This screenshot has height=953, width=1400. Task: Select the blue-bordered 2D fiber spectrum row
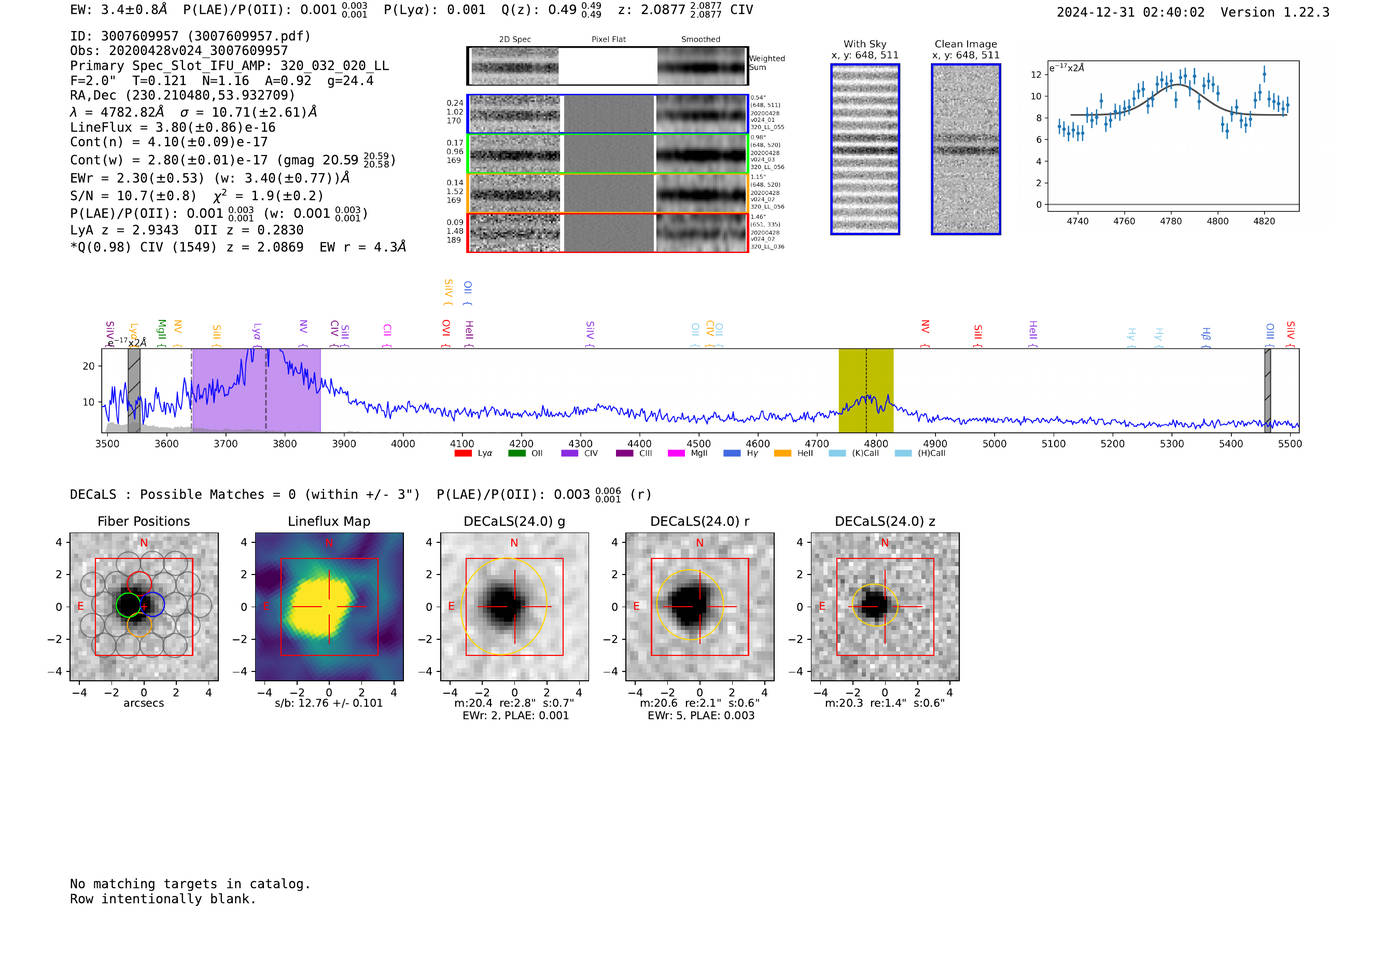(x=608, y=114)
